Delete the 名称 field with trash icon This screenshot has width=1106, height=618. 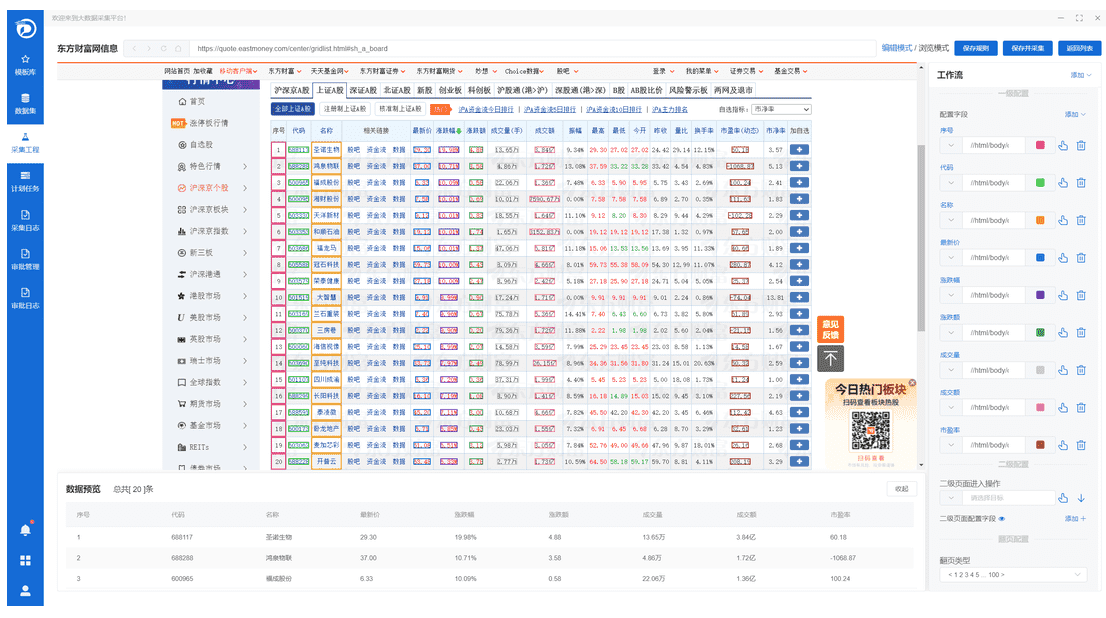pyautogui.click(x=1081, y=220)
